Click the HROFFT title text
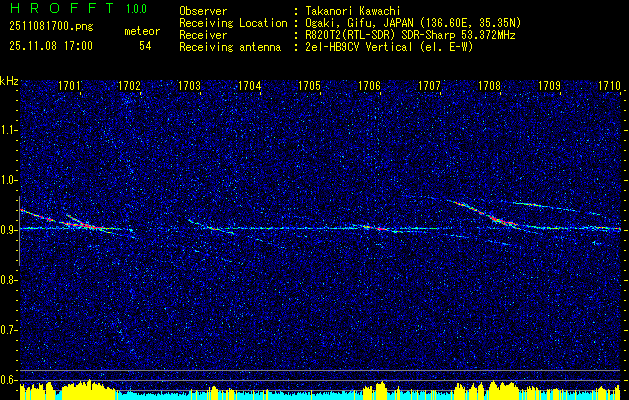 62,8
